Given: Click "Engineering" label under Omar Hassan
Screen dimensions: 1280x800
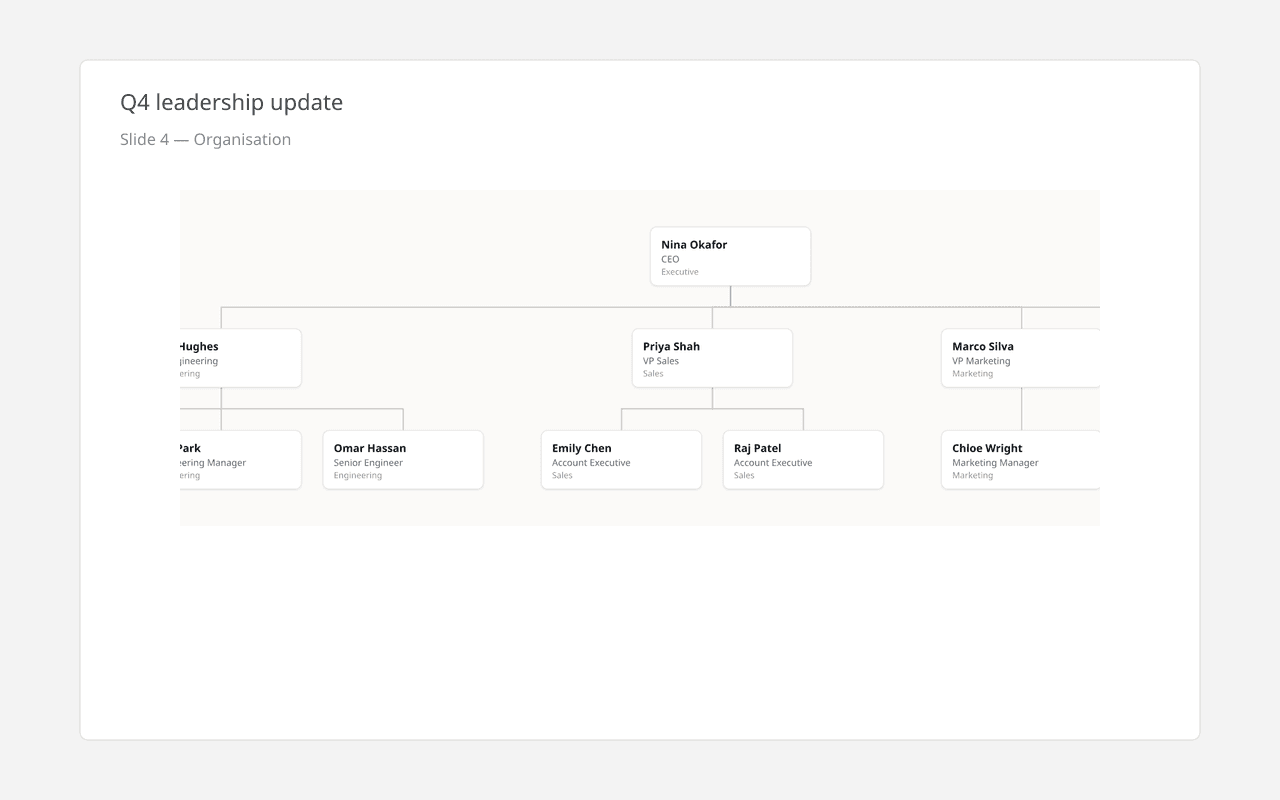Looking at the screenshot, I should (x=358, y=476).
